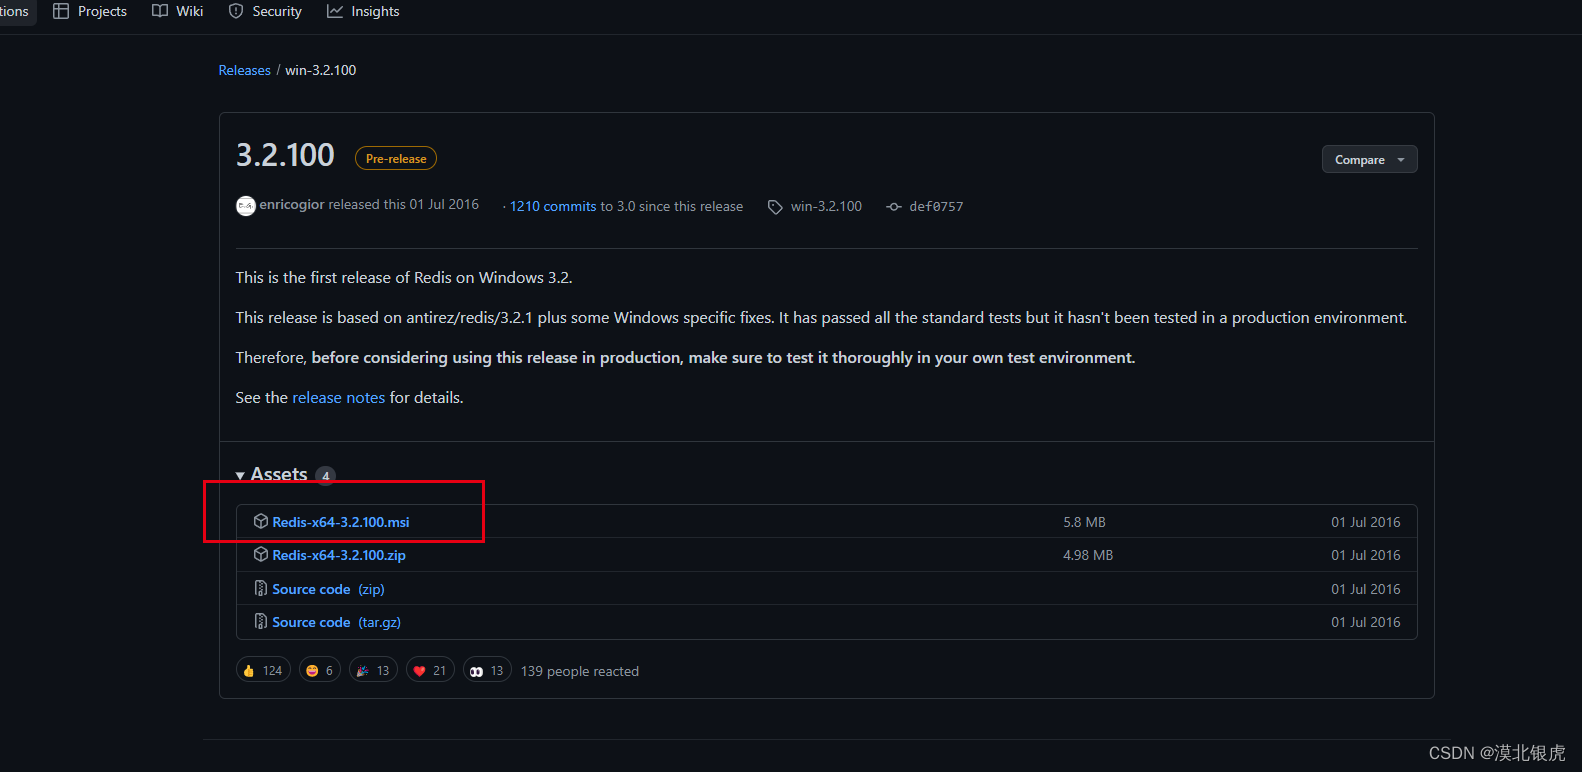View the 1210 commits link

pyautogui.click(x=553, y=206)
